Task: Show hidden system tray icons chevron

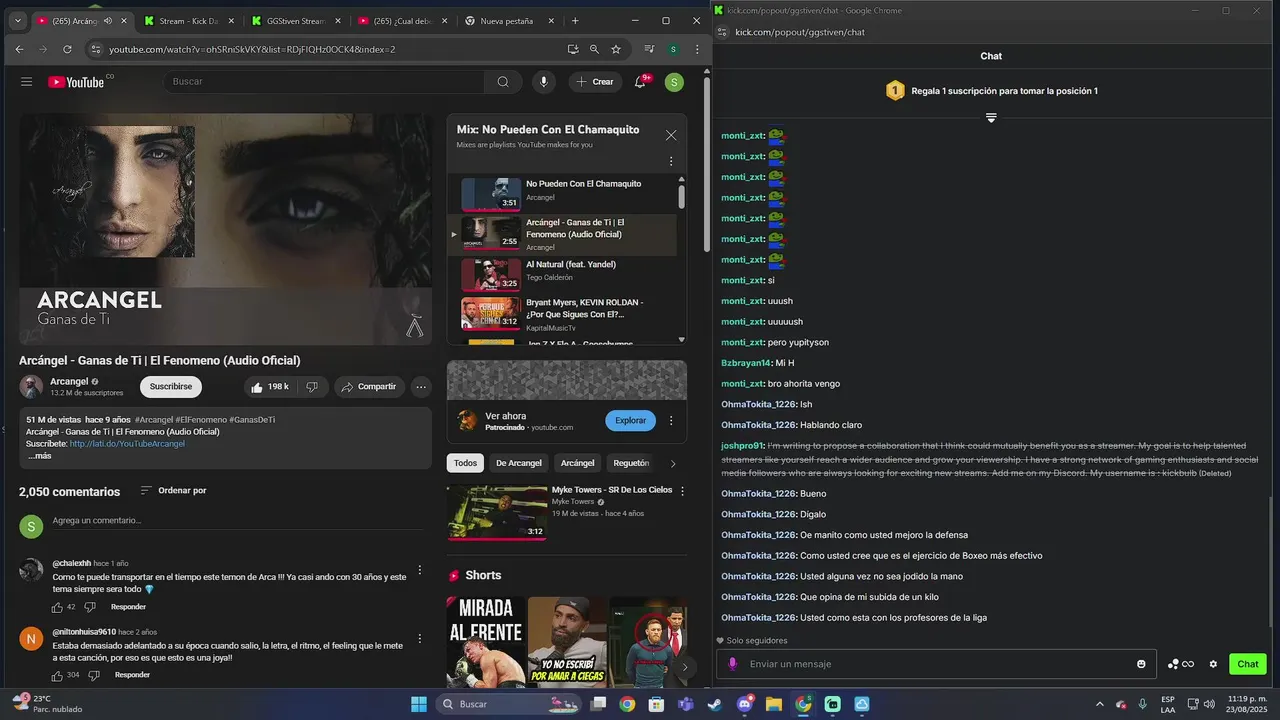Action: click(1100, 704)
